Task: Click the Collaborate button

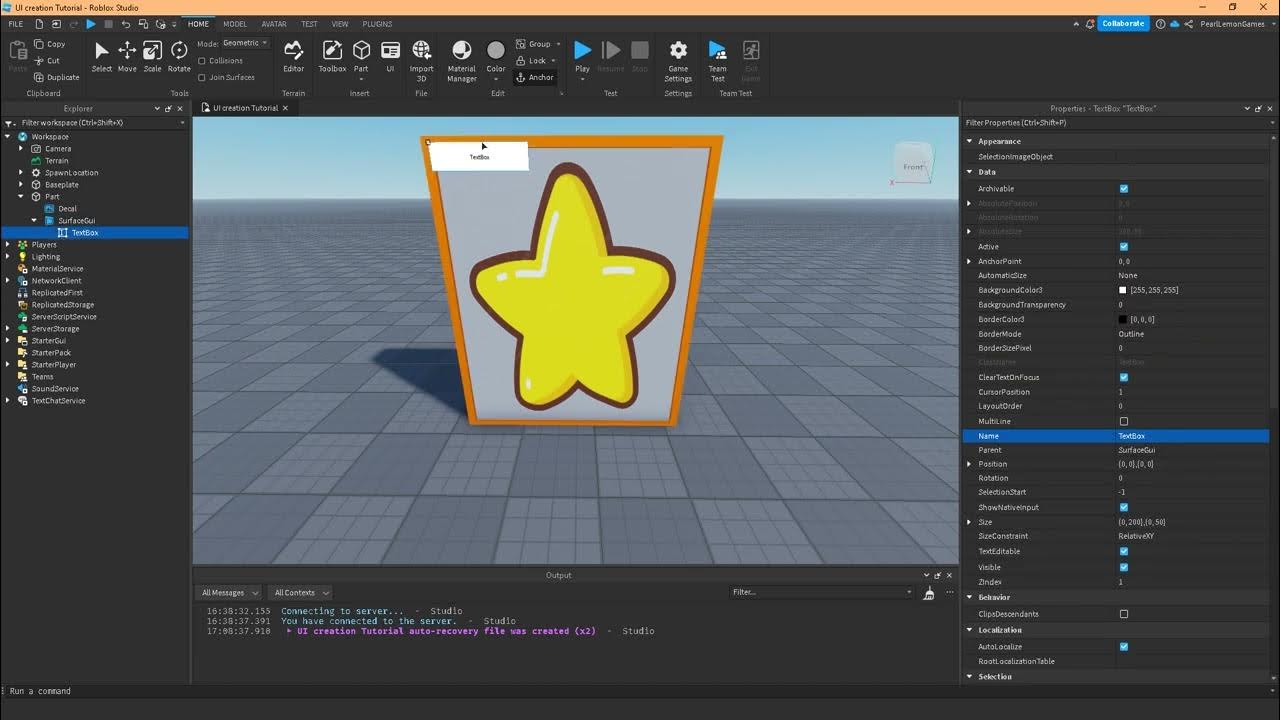Action: tap(1123, 24)
